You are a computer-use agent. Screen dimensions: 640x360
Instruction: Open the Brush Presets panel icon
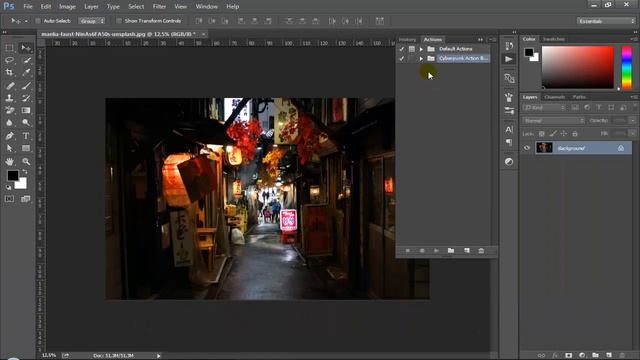(x=509, y=111)
